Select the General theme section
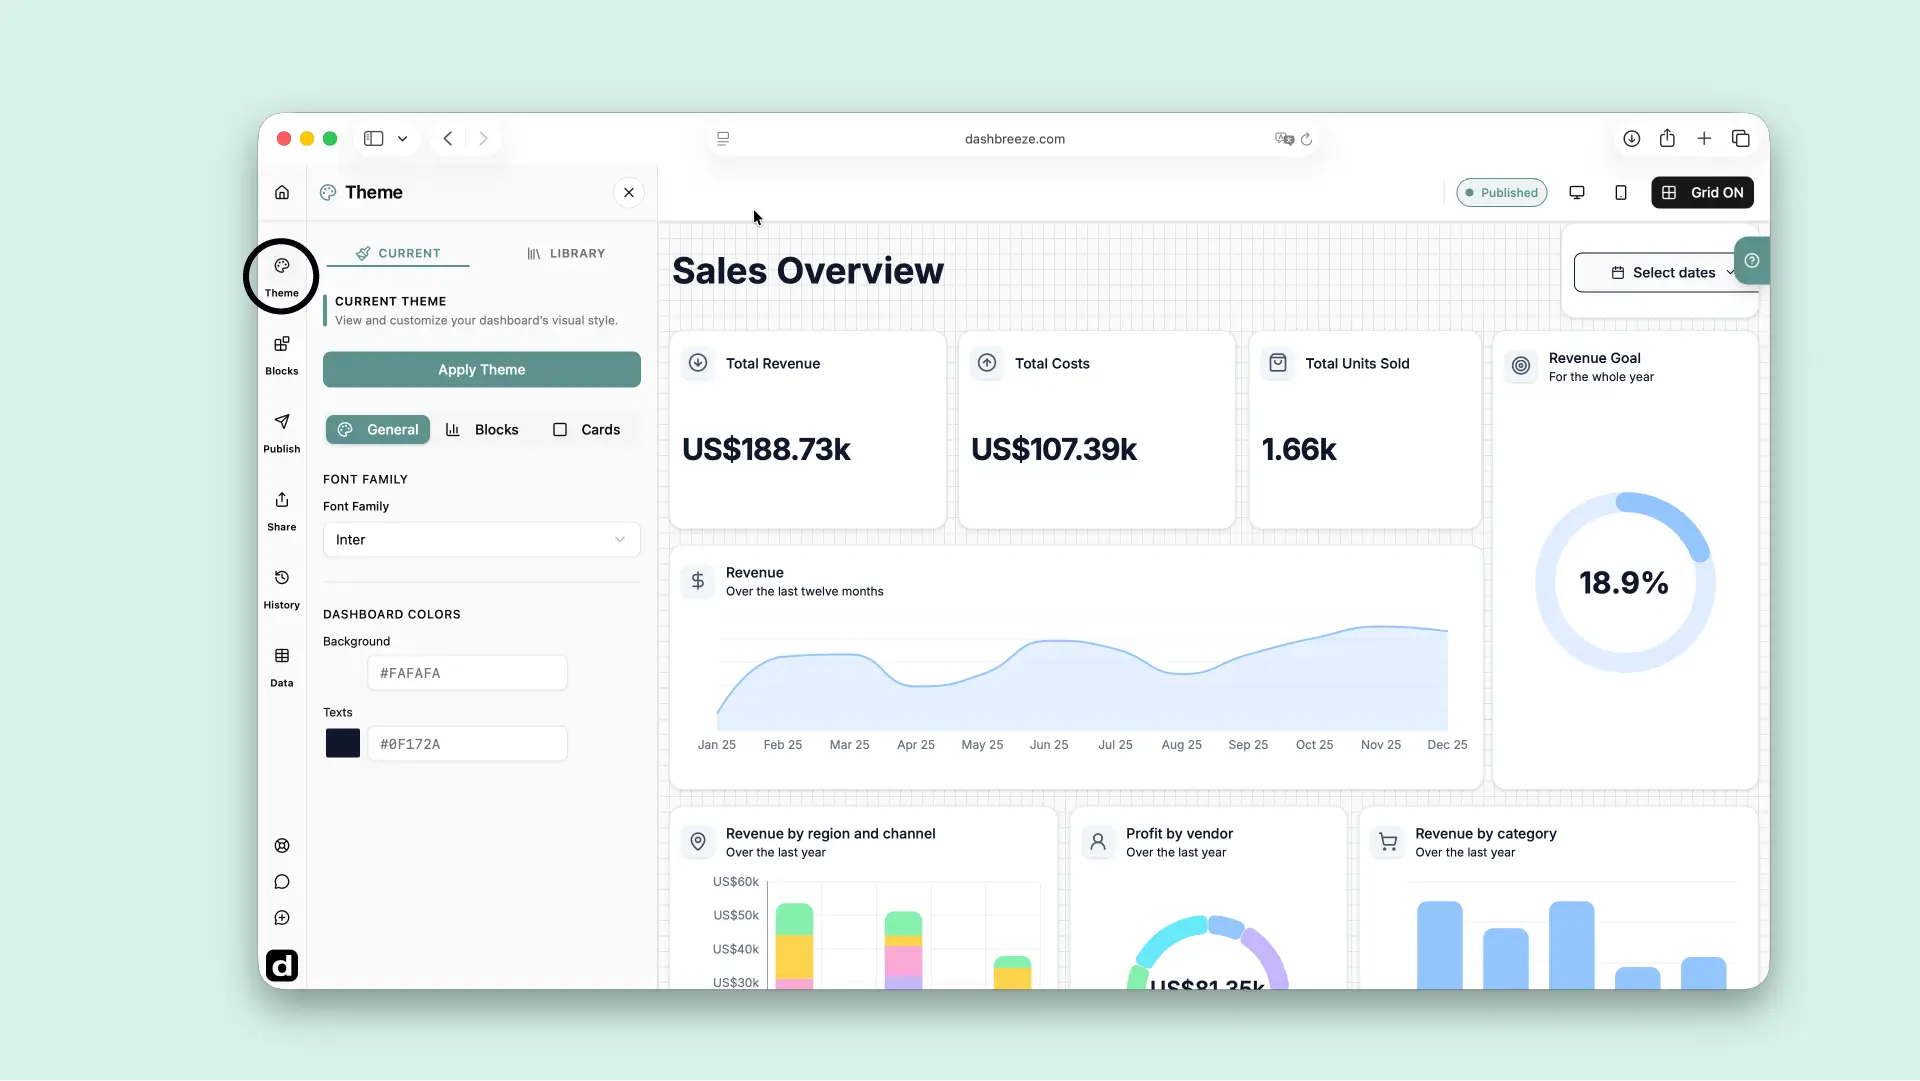1920x1081 pixels. click(x=377, y=430)
